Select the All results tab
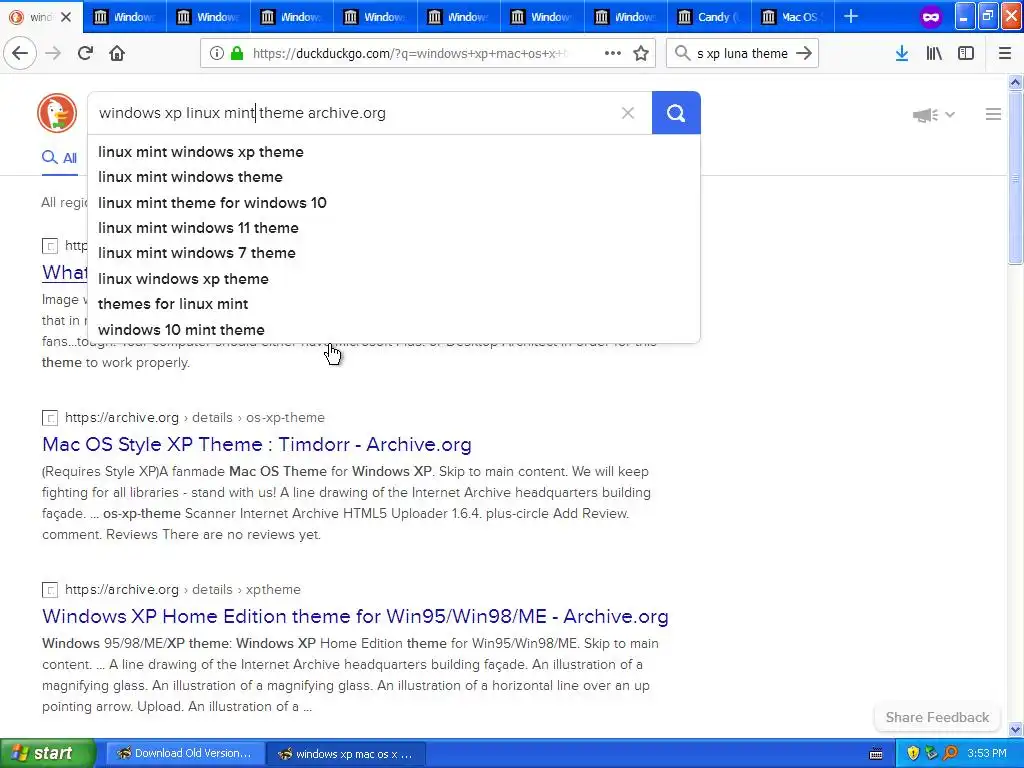 (59, 158)
